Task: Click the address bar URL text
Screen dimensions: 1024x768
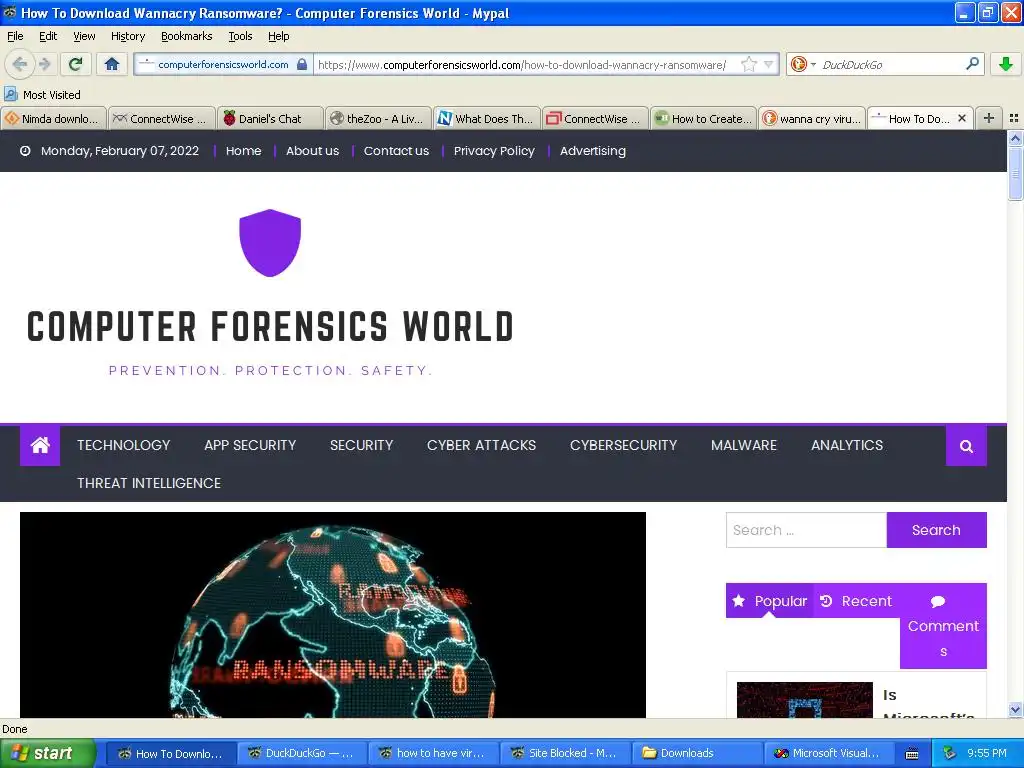Action: click(x=522, y=65)
